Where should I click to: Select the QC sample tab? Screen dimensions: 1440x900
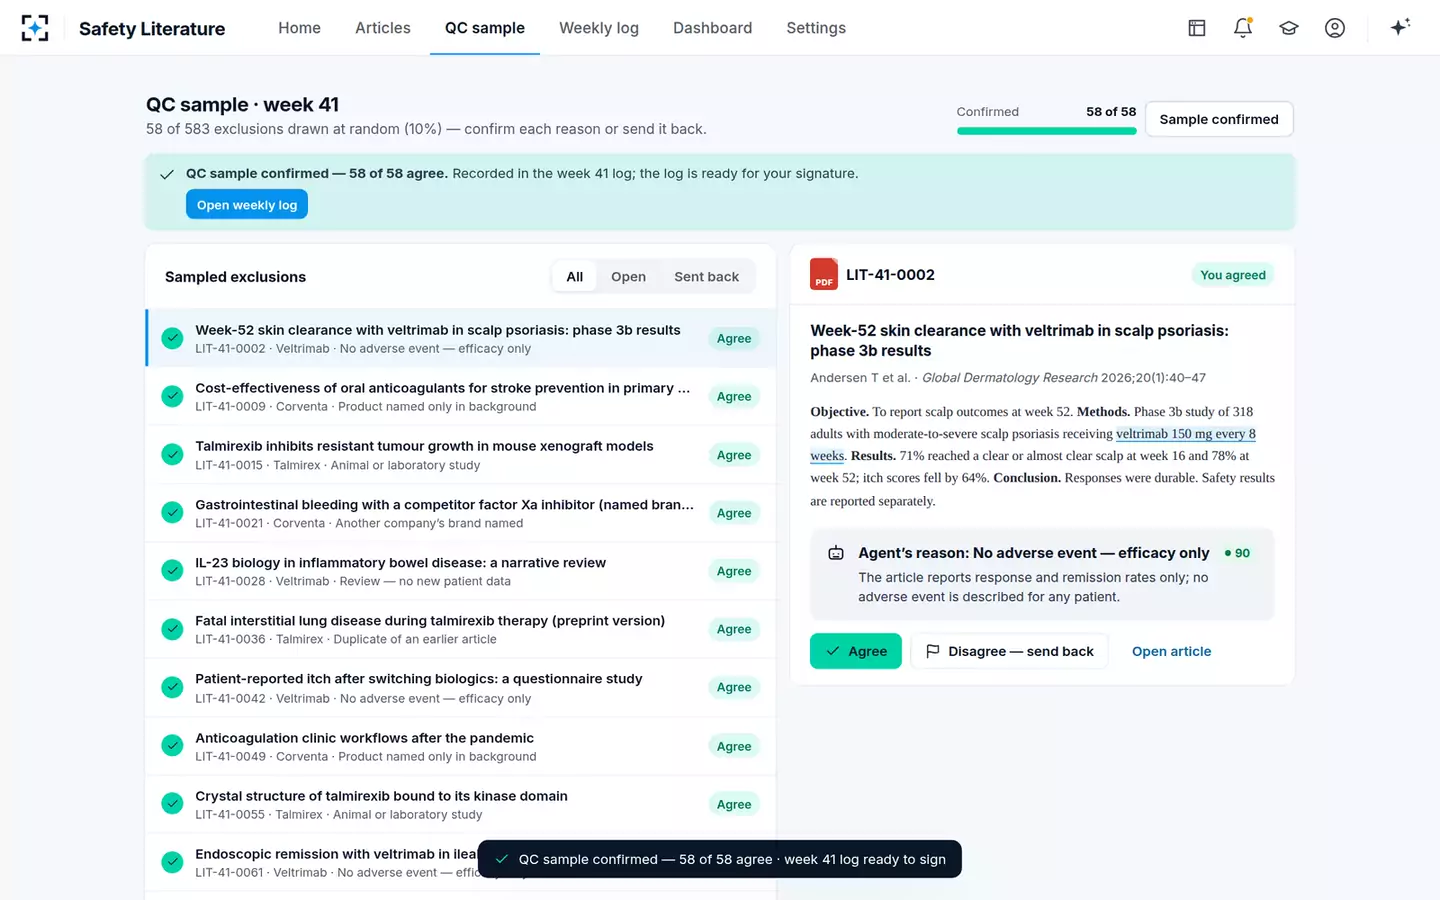[x=485, y=28]
